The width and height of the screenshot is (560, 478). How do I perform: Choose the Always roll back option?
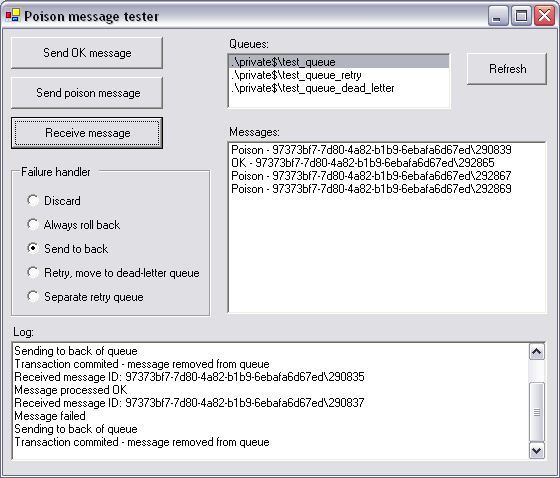pos(74,225)
